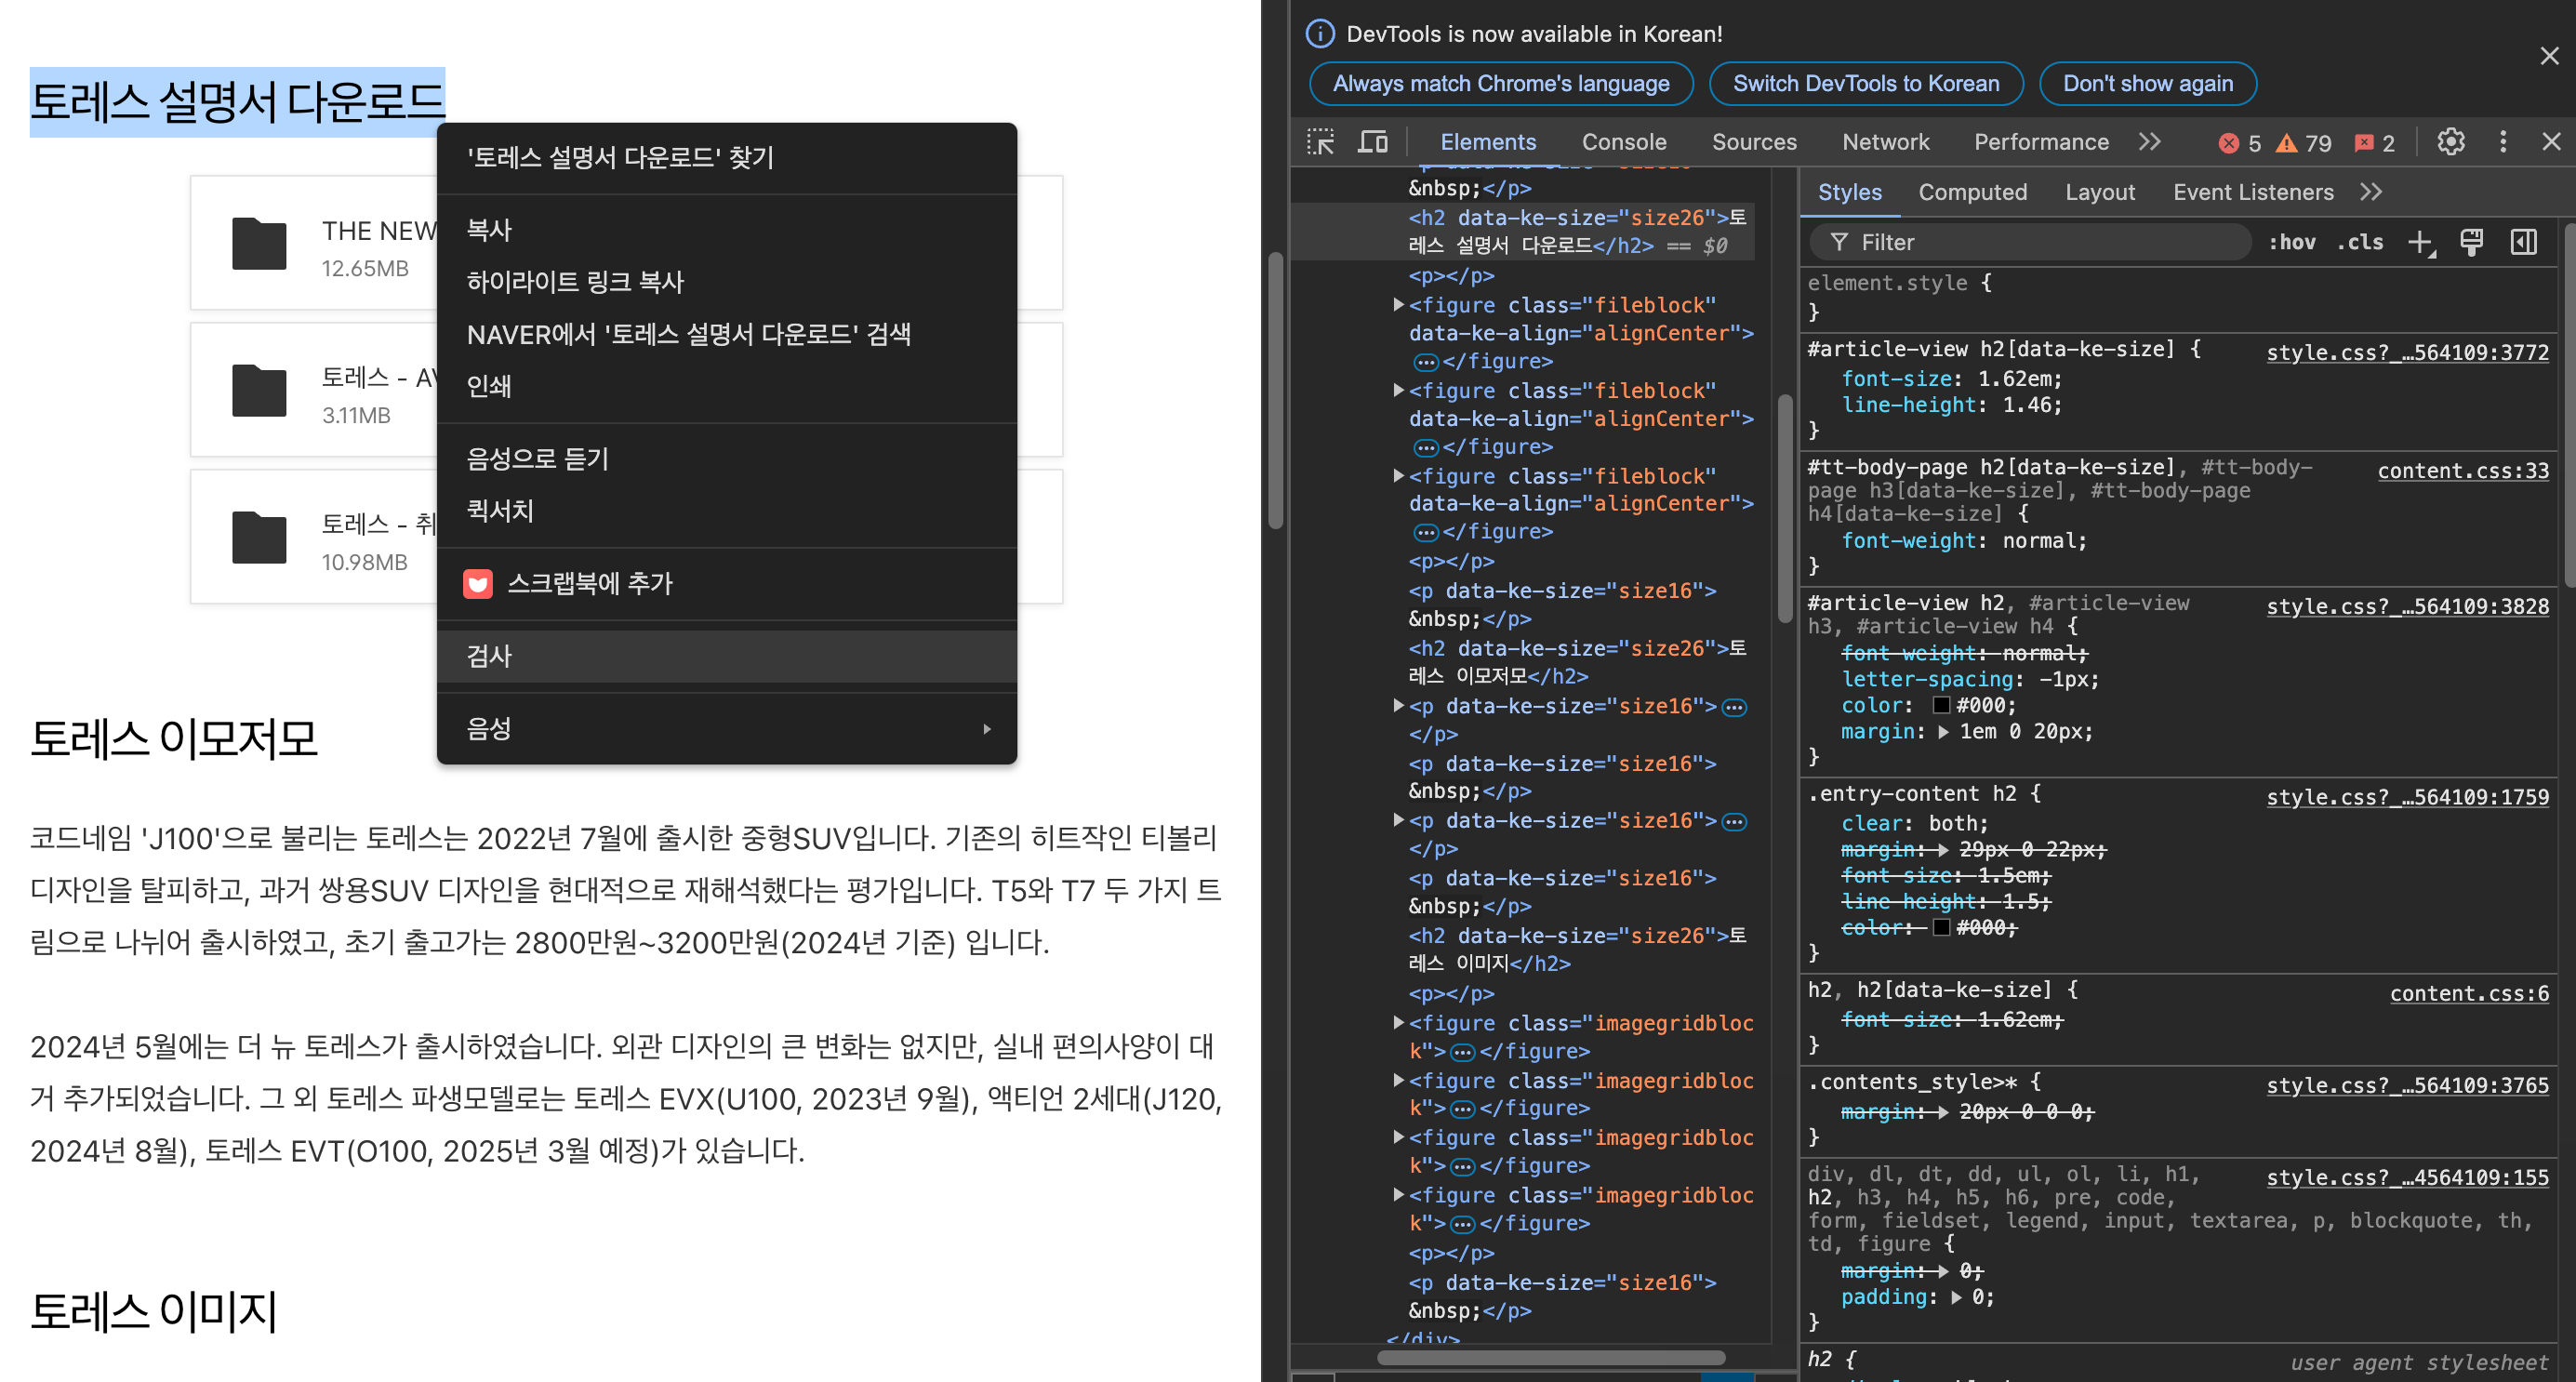Image resolution: width=2576 pixels, height=1382 pixels.
Task: Open the Sources tab
Action: 1753,142
